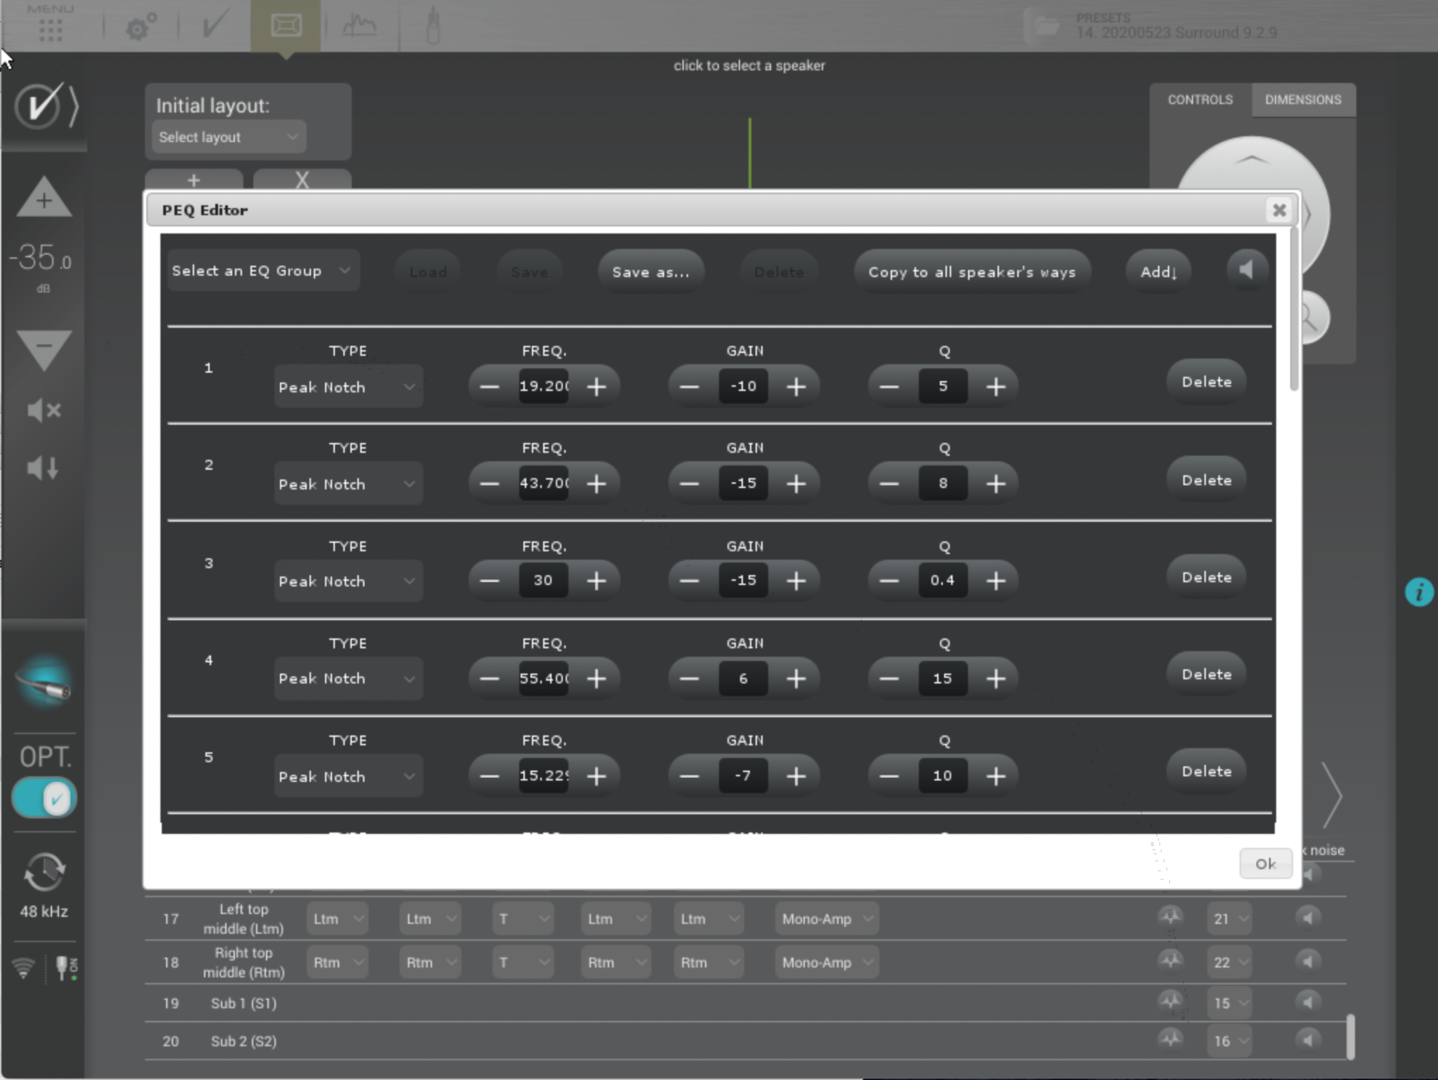Confirm PEQ Editor with Ok button
Image resolution: width=1438 pixels, height=1080 pixels.
1266,863
